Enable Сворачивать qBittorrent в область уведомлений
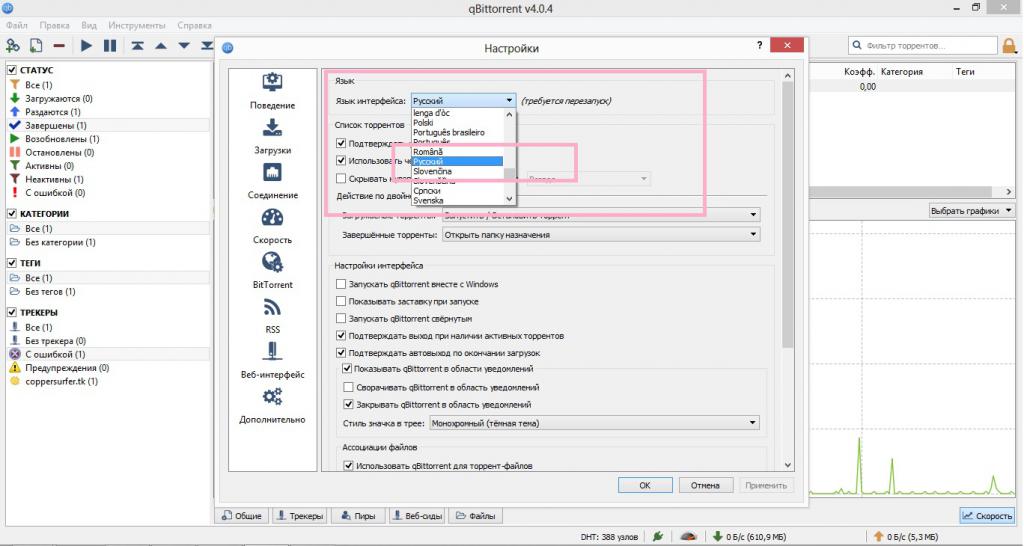Screen dimensions: 1024x546 coord(348,387)
